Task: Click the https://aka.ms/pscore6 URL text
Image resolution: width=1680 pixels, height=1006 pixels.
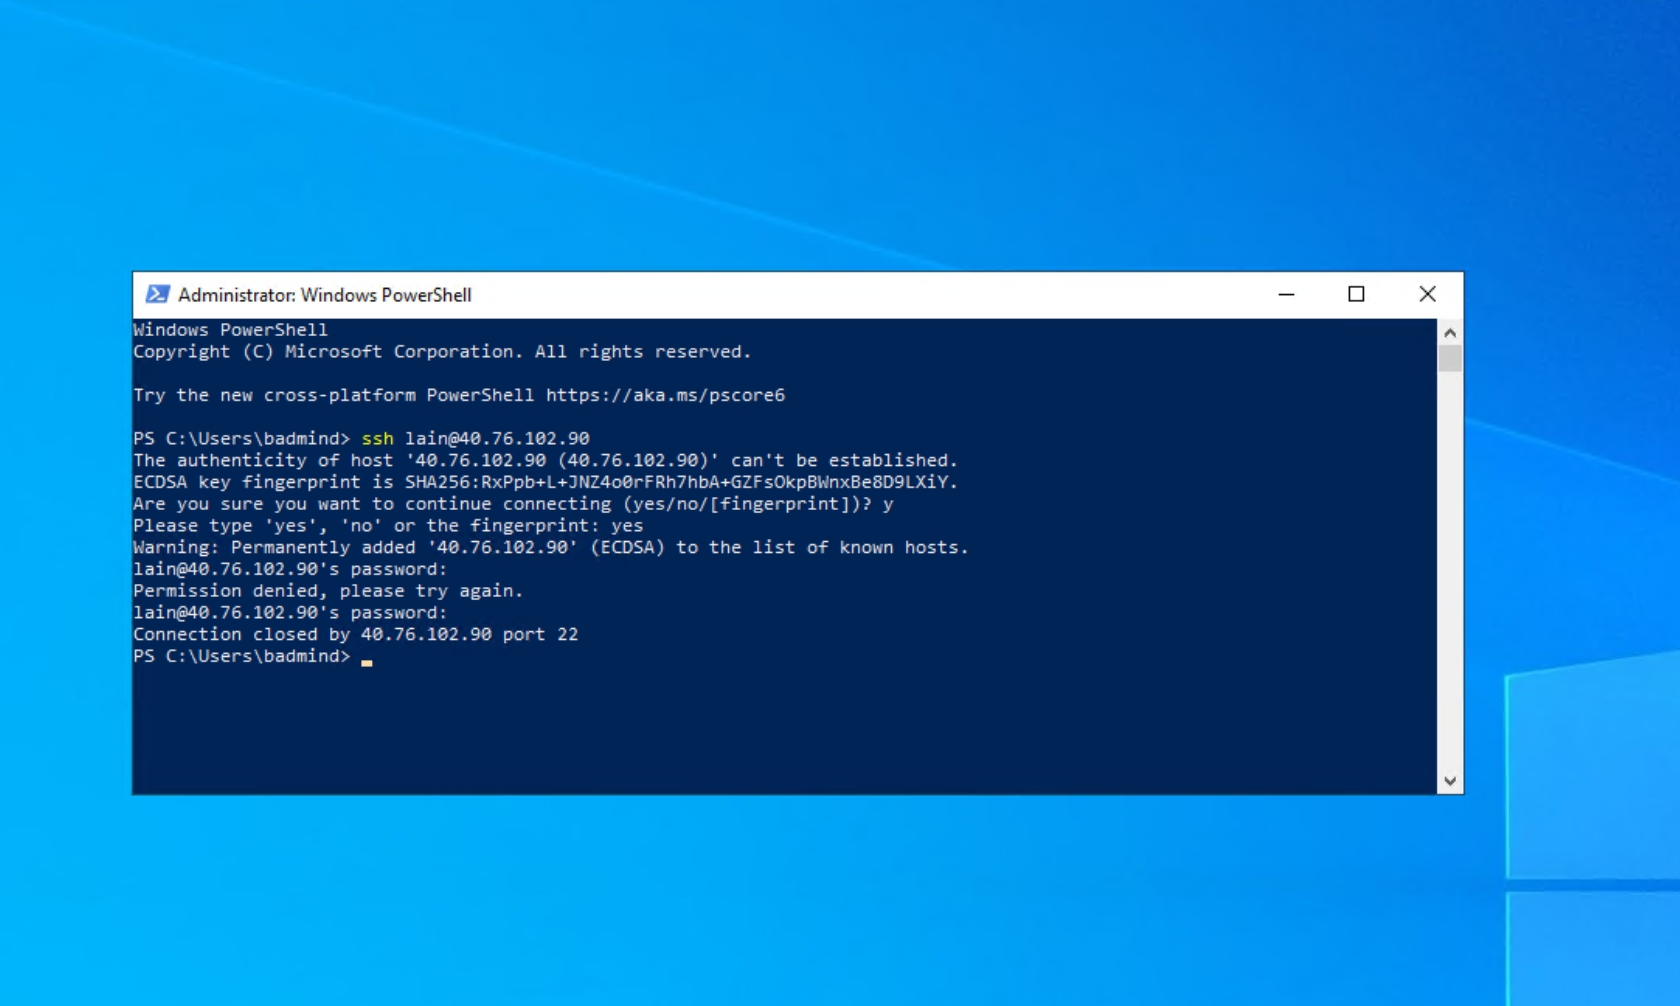Action: 665,395
